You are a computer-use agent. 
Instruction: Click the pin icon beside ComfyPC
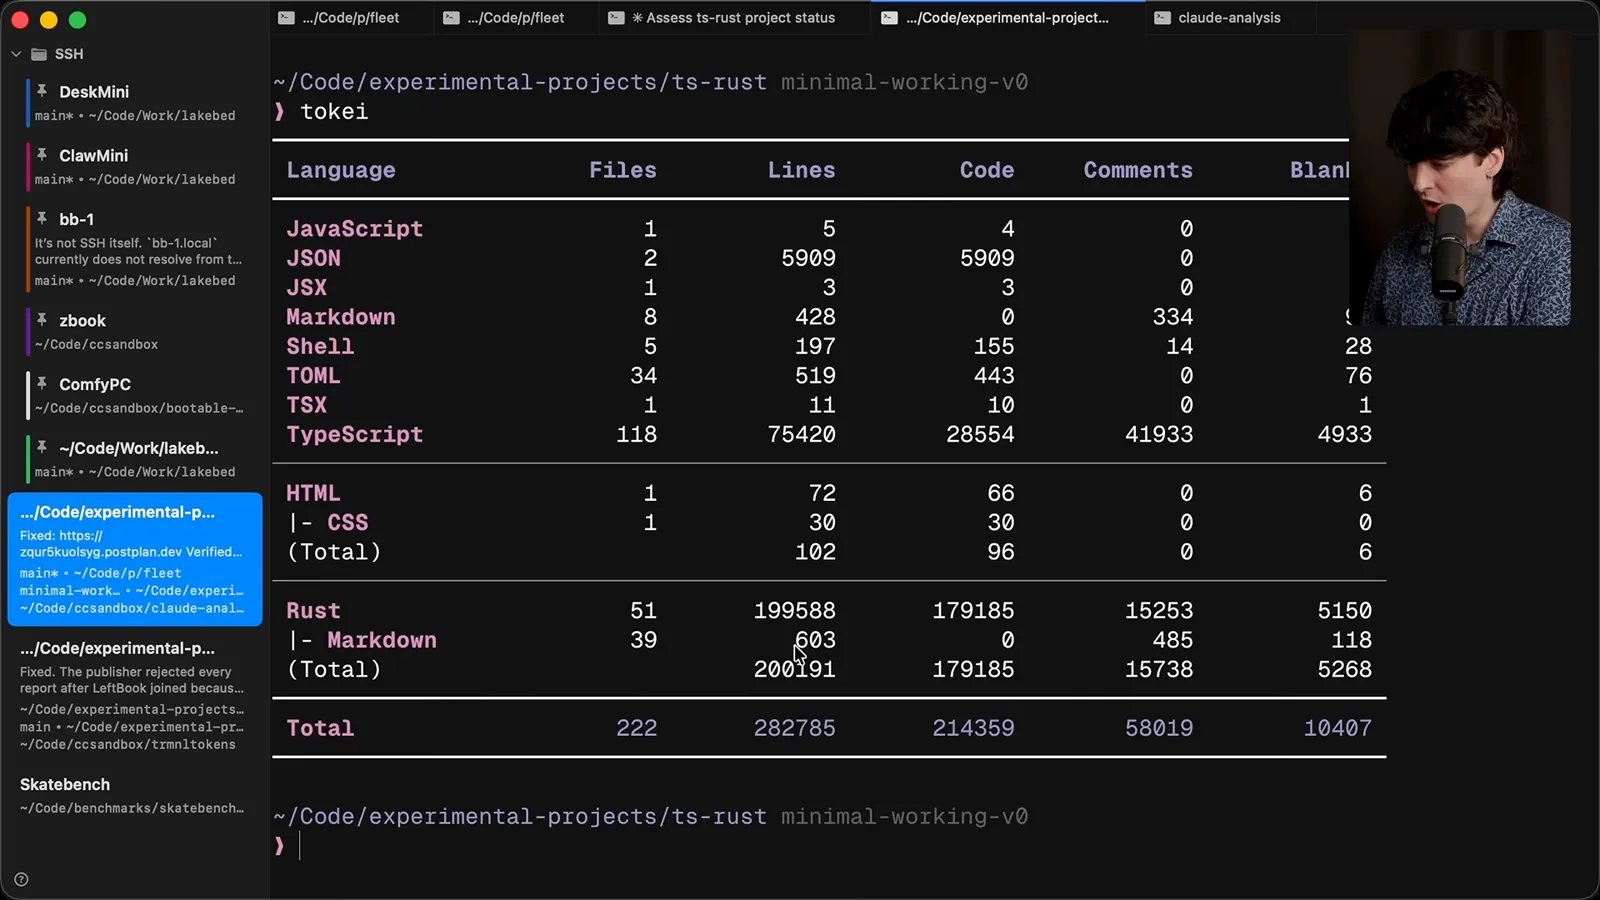point(42,383)
